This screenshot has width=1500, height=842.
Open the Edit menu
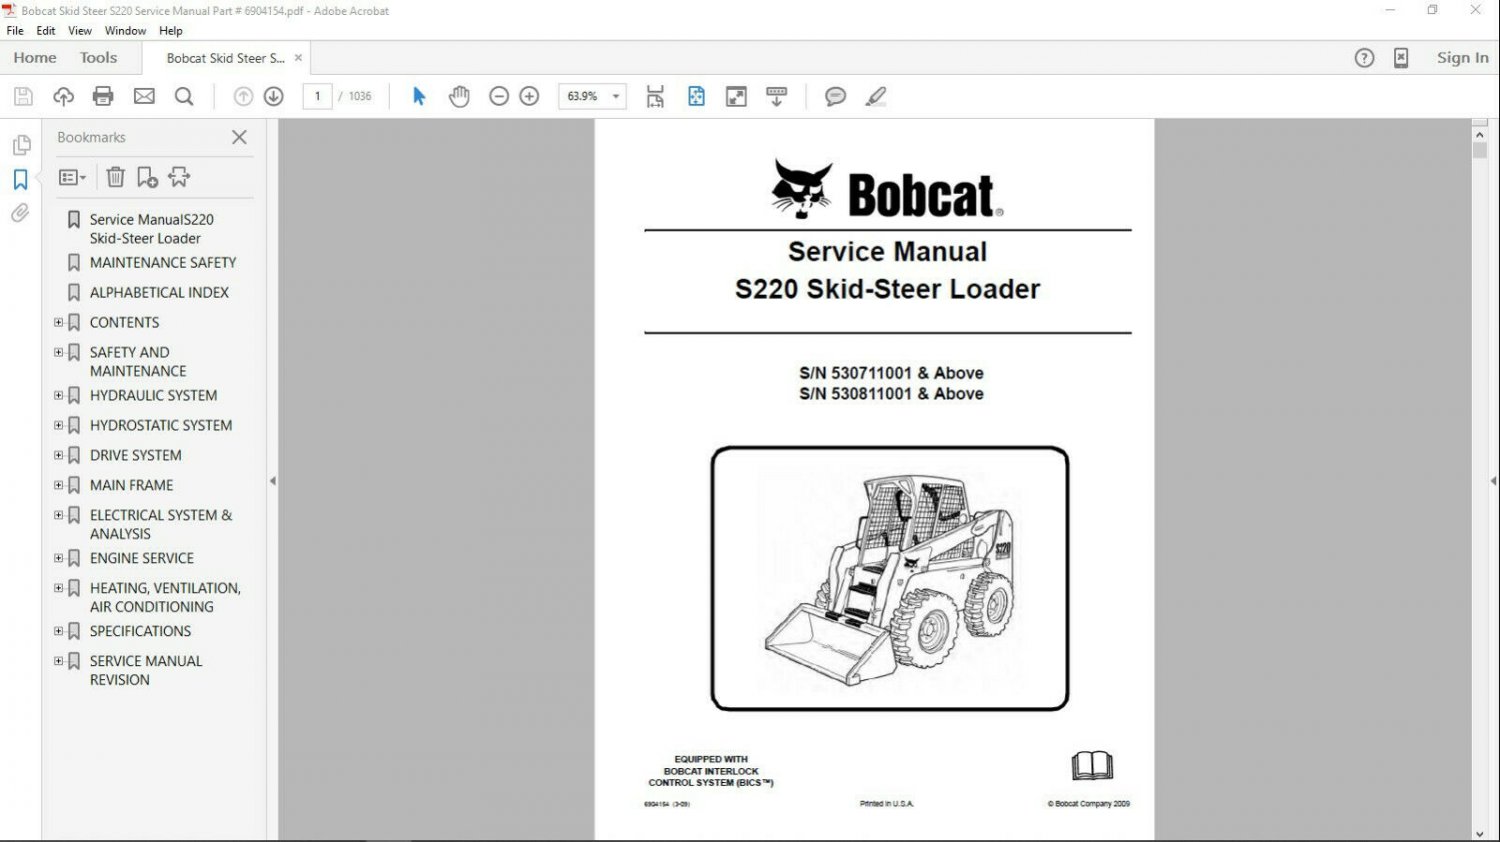click(46, 31)
